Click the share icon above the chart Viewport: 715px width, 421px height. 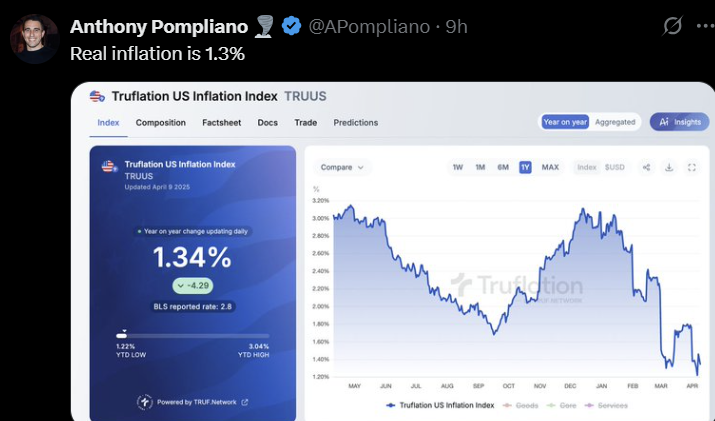(x=646, y=167)
